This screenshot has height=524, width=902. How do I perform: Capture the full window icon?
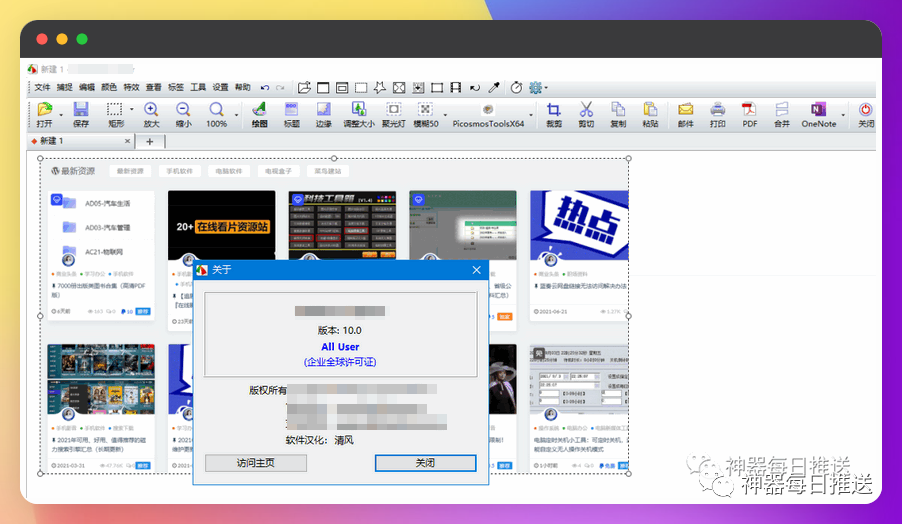point(323,87)
